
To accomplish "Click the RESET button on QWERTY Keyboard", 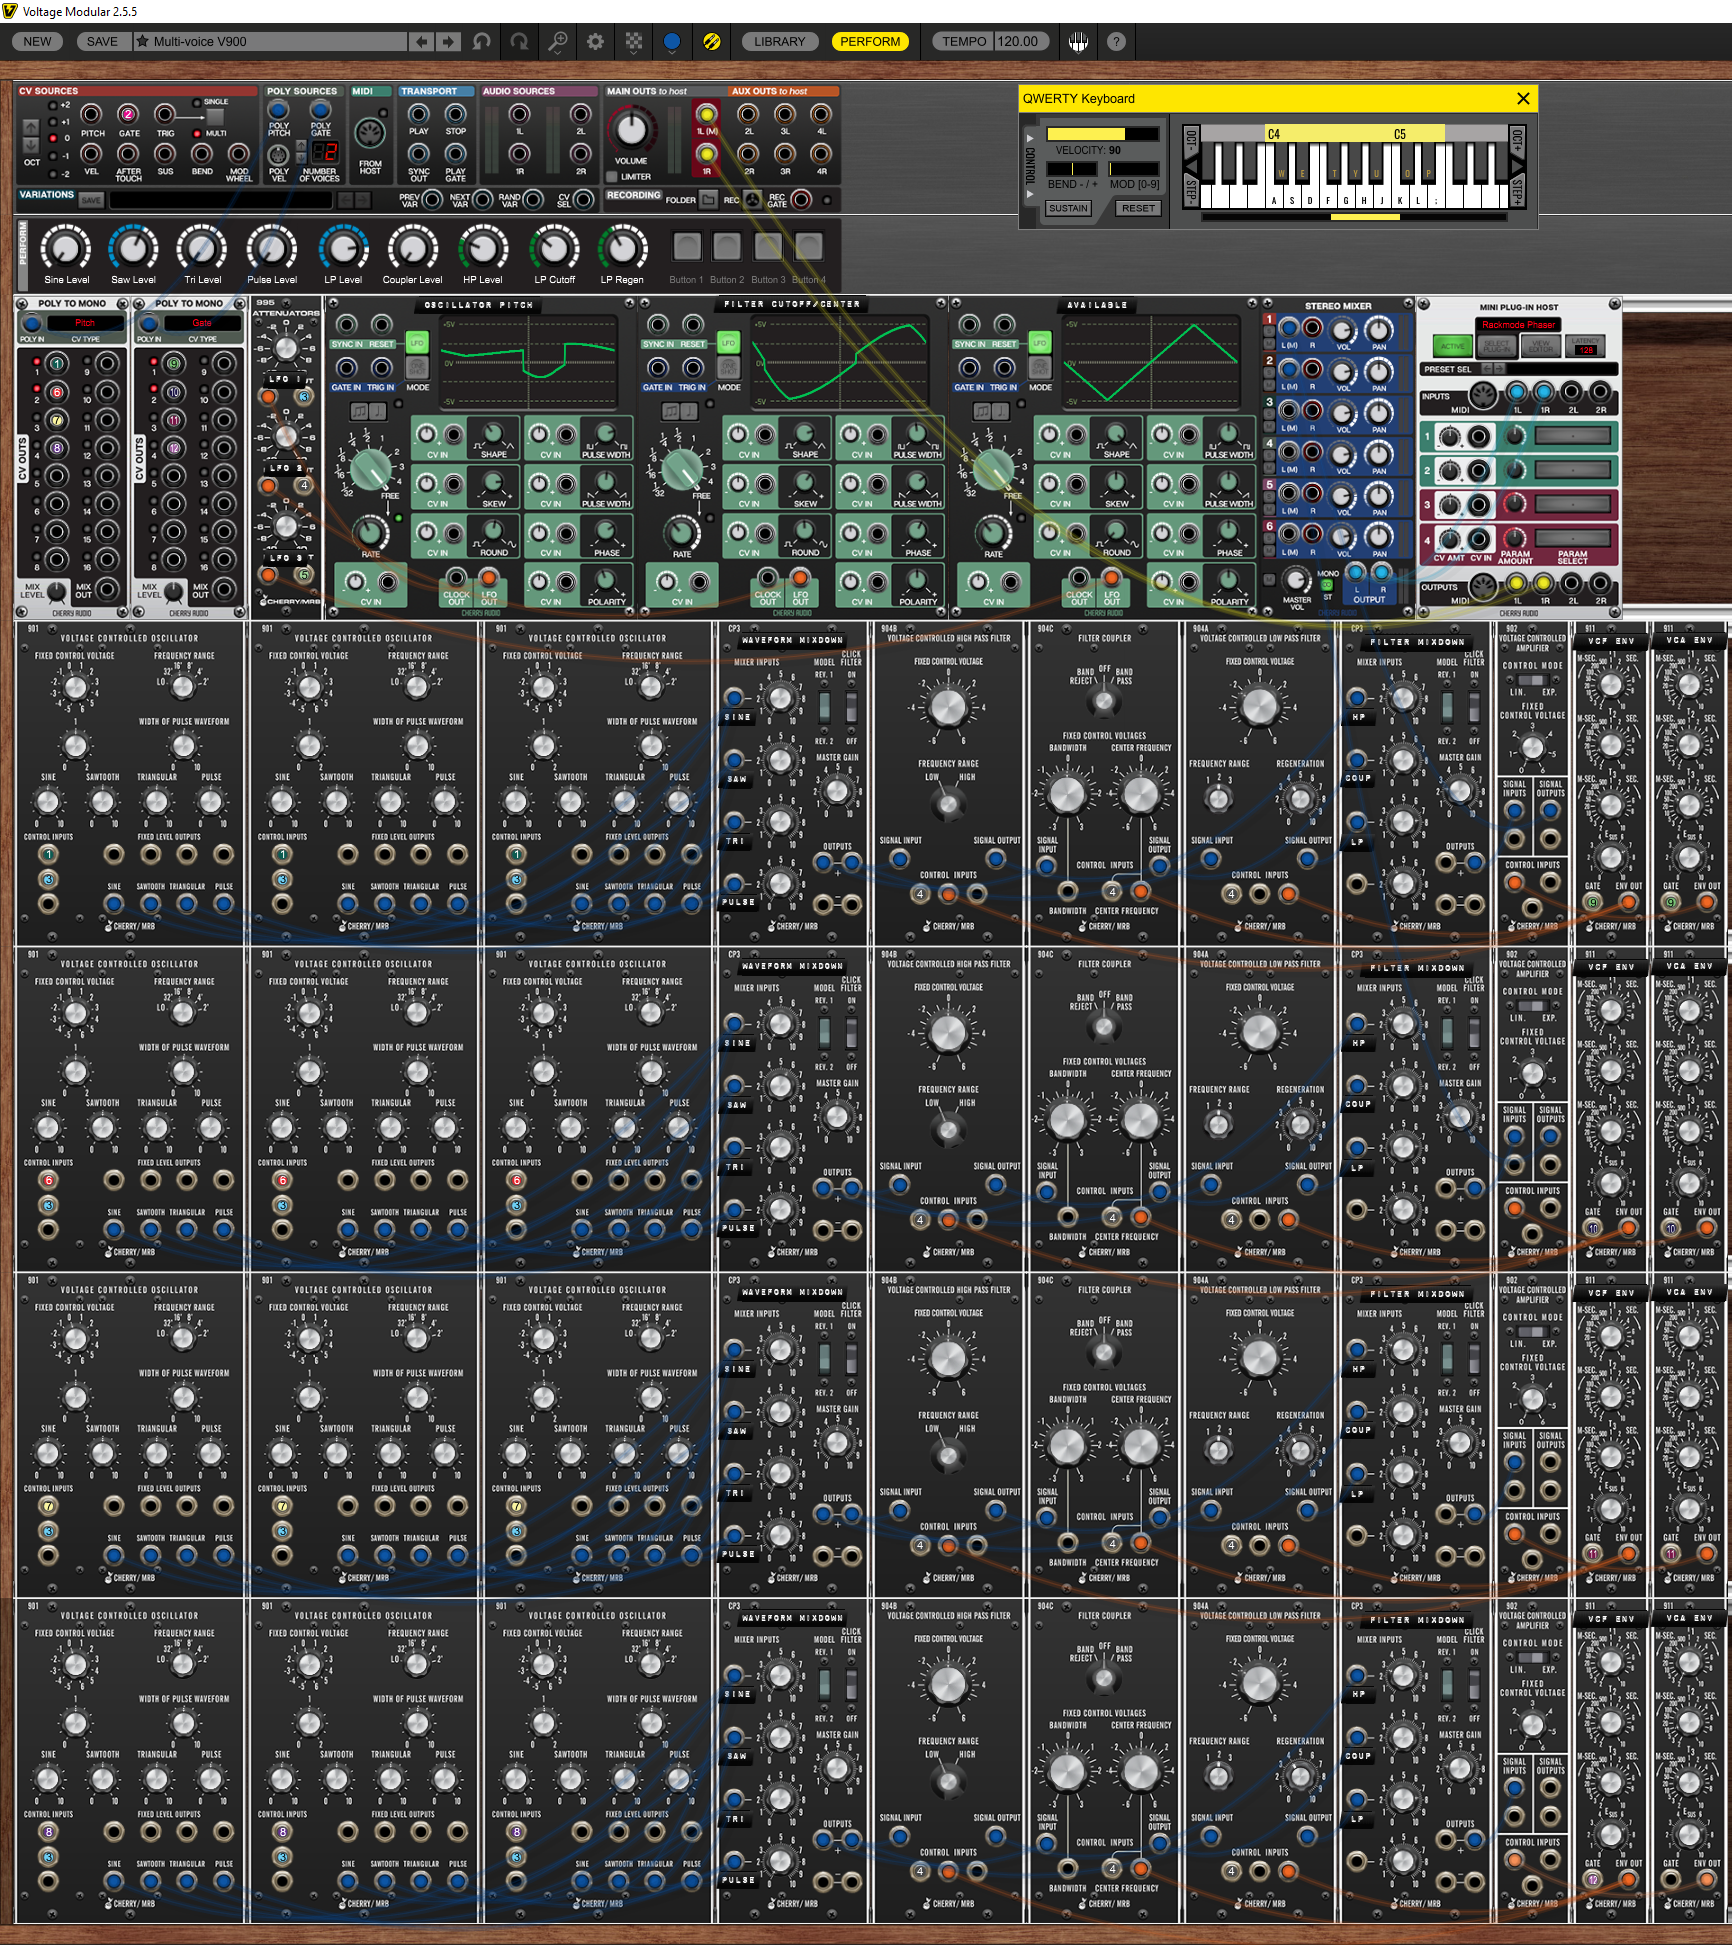I will pos(1138,208).
